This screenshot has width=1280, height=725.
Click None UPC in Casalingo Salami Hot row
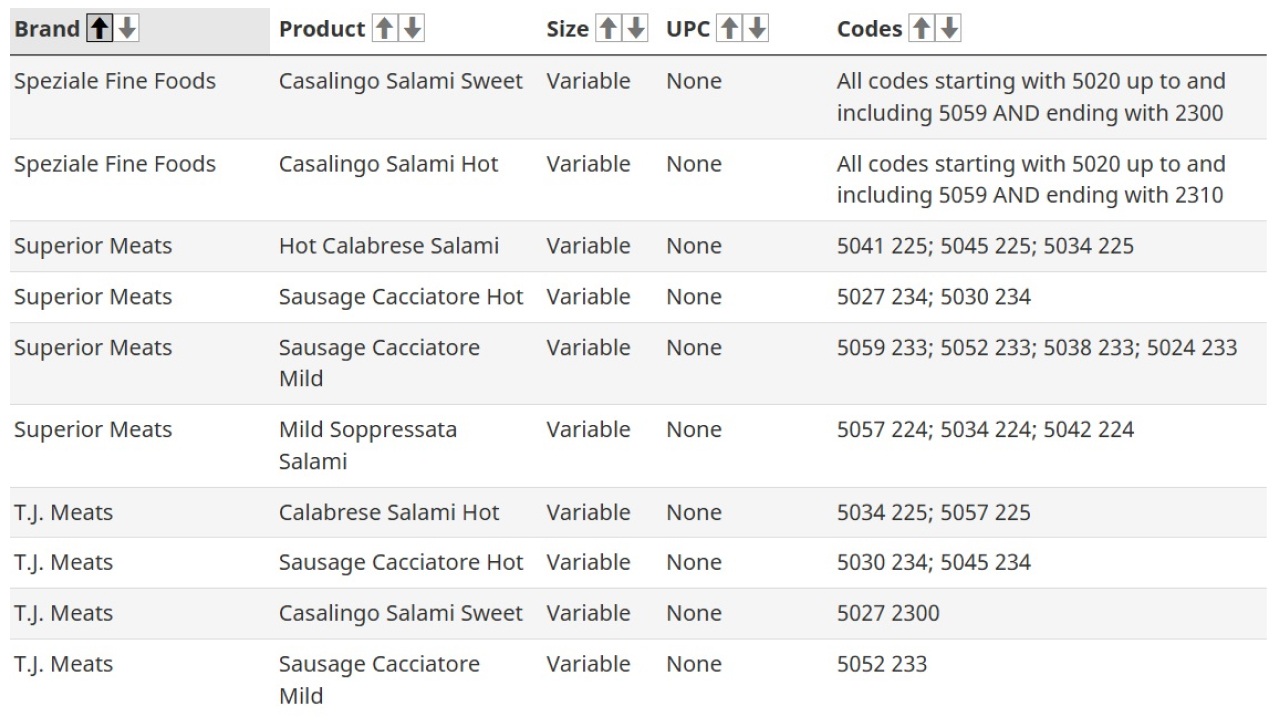pyautogui.click(x=694, y=164)
